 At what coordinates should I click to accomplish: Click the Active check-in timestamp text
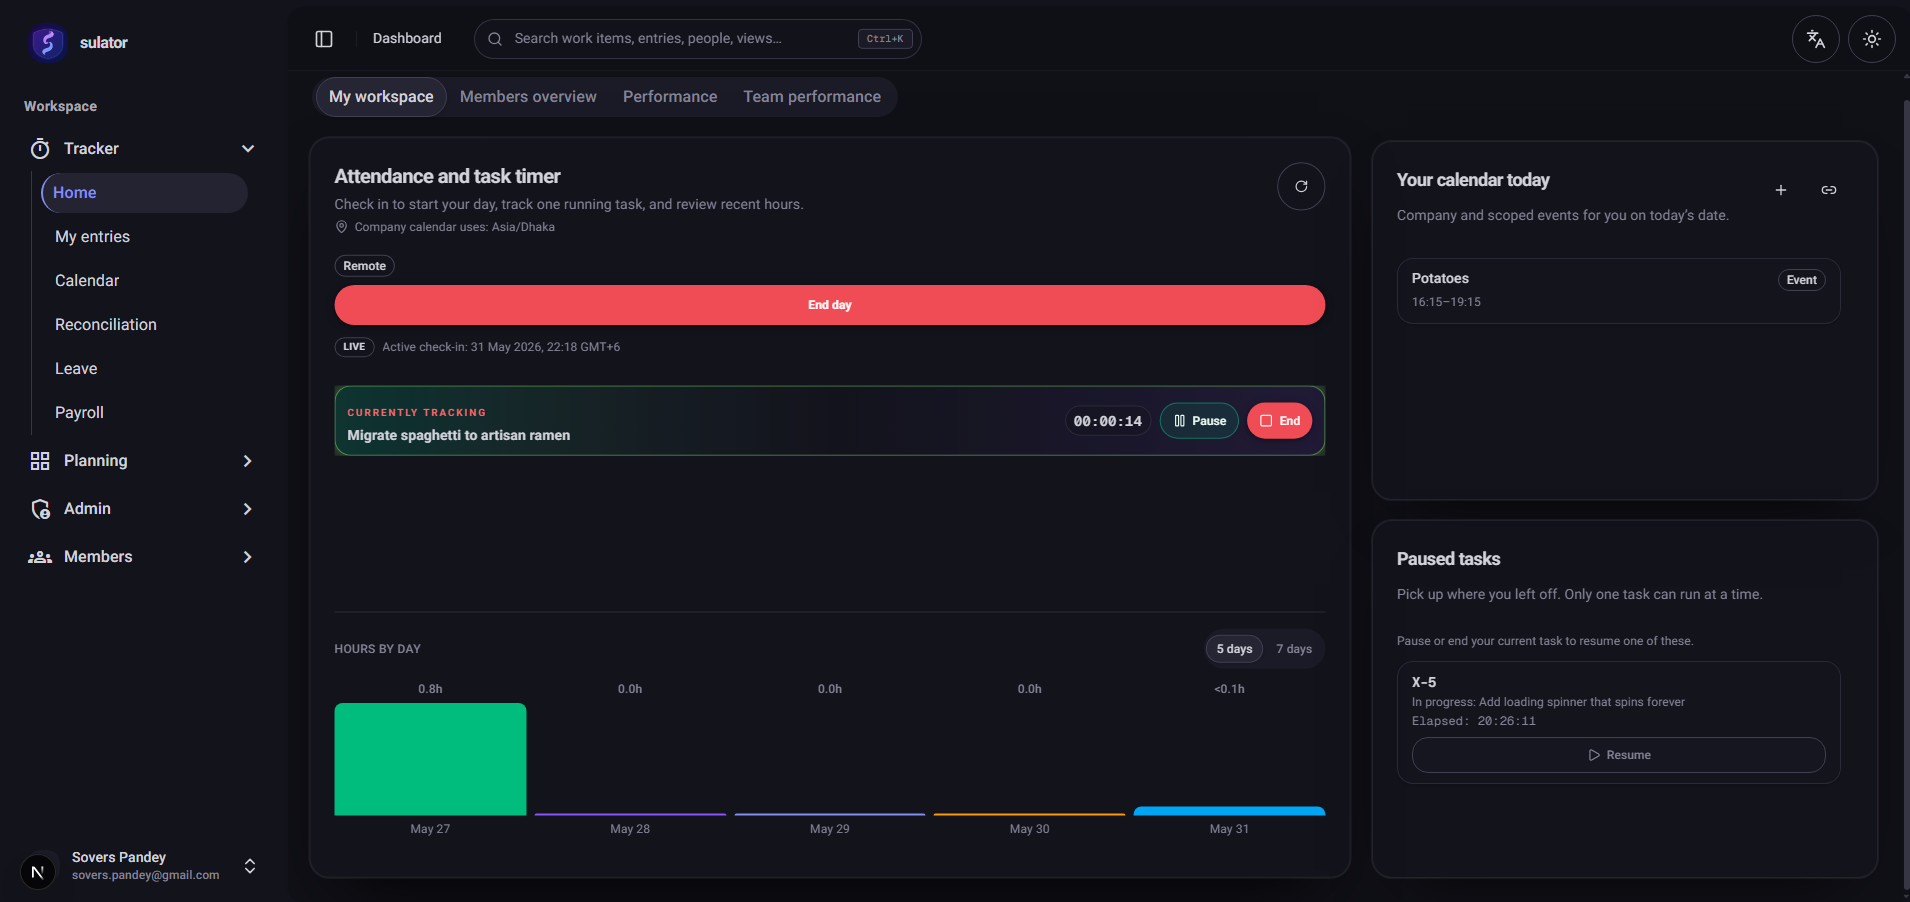(501, 347)
